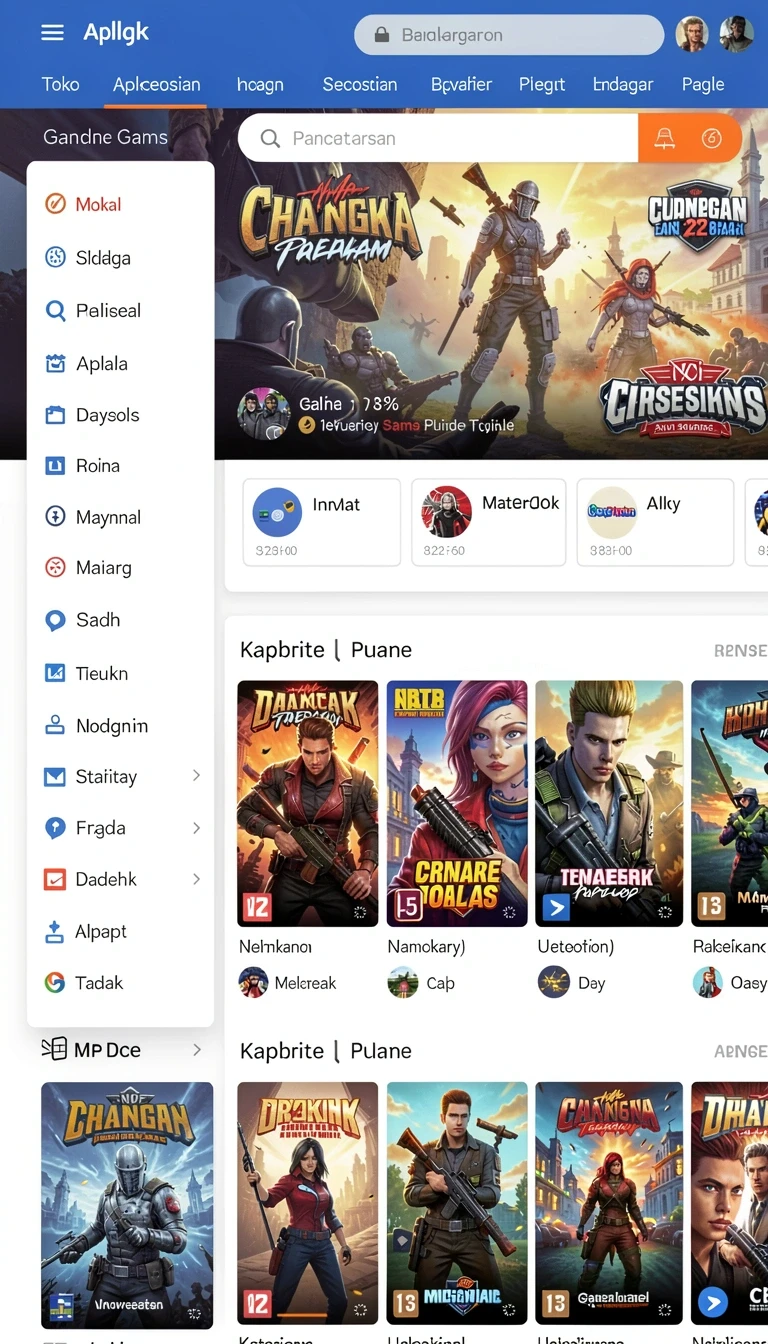Click the lock icon in address bar
The height and width of the screenshot is (1344, 768).
pyautogui.click(x=381, y=35)
